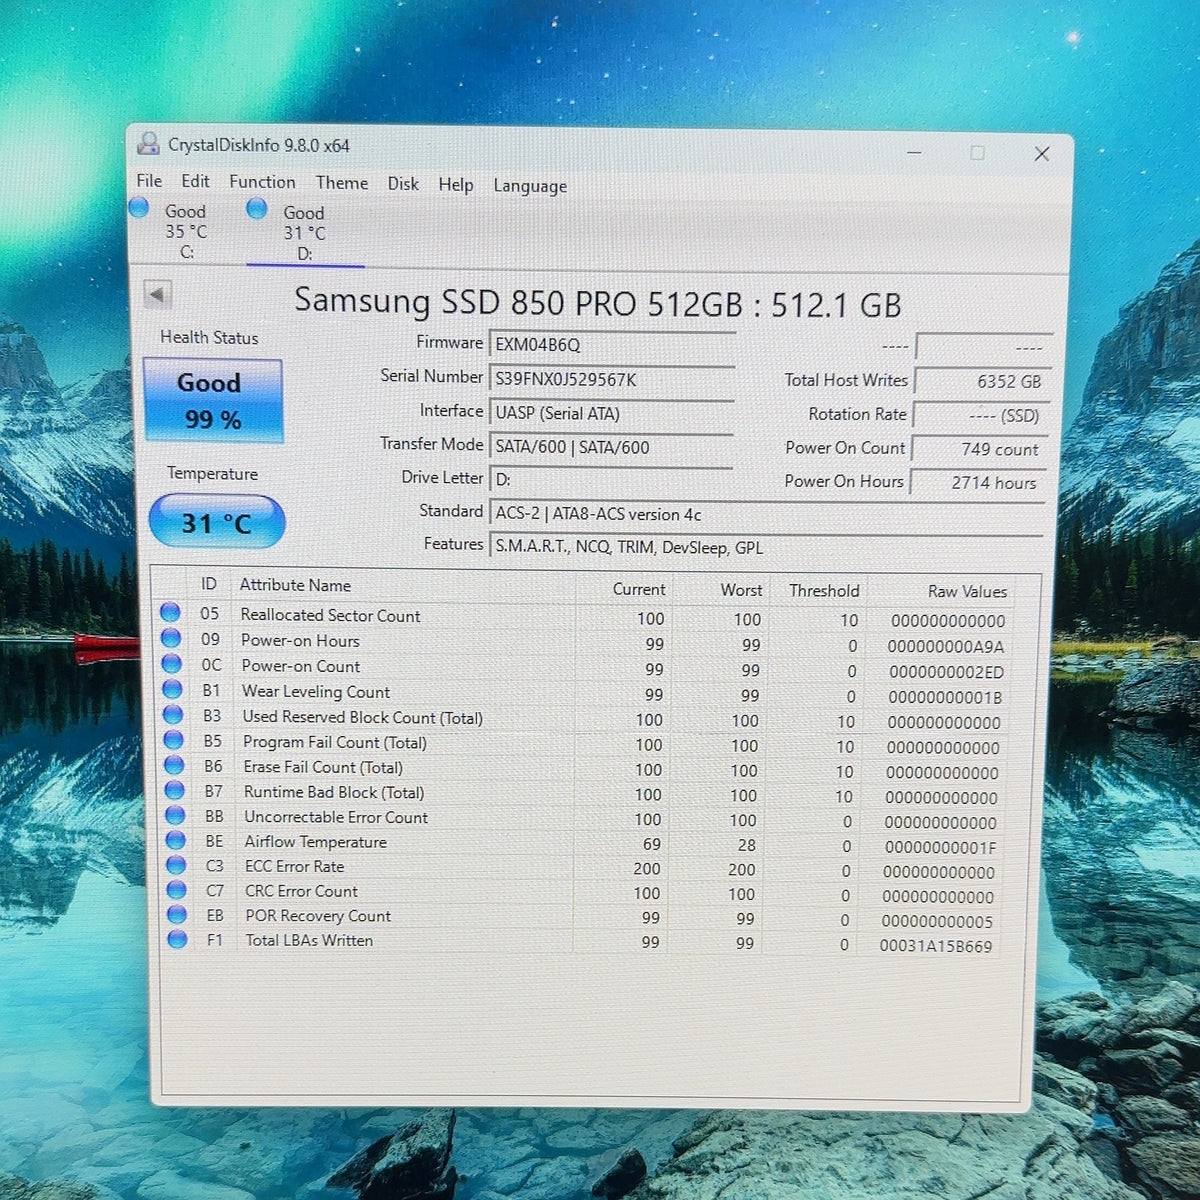Image resolution: width=1200 pixels, height=1200 pixels.
Task: Click the status orb for Airflow Temperature
Action: pyautogui.click(x=176, y=840)
